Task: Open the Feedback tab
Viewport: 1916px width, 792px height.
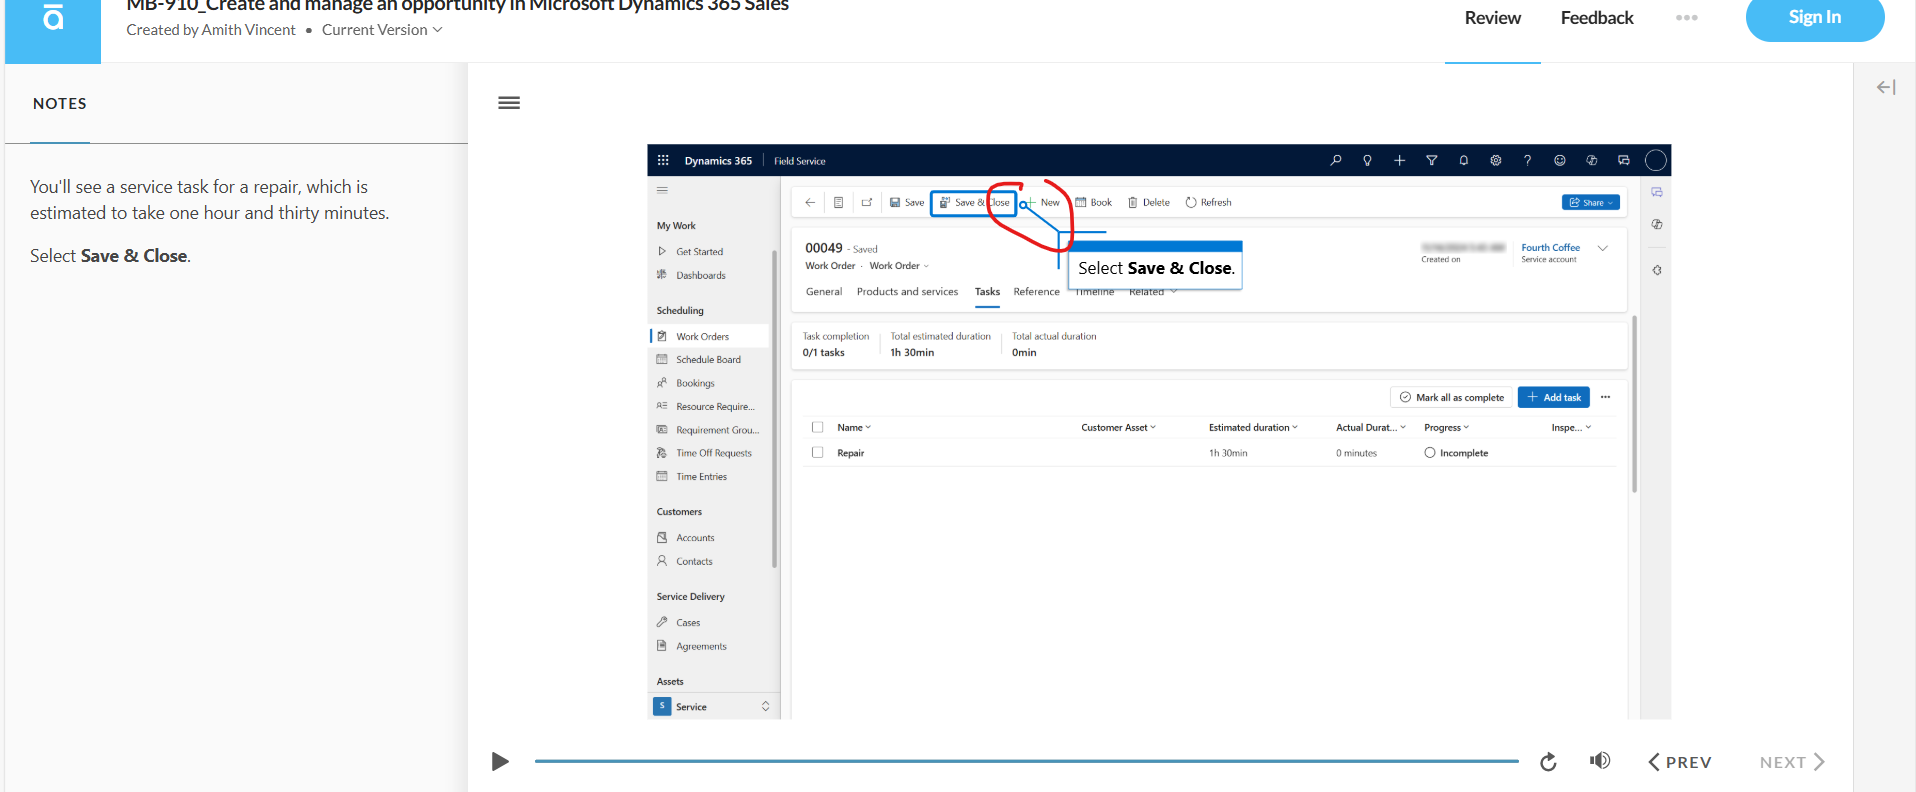Action: pos(1597,18)
